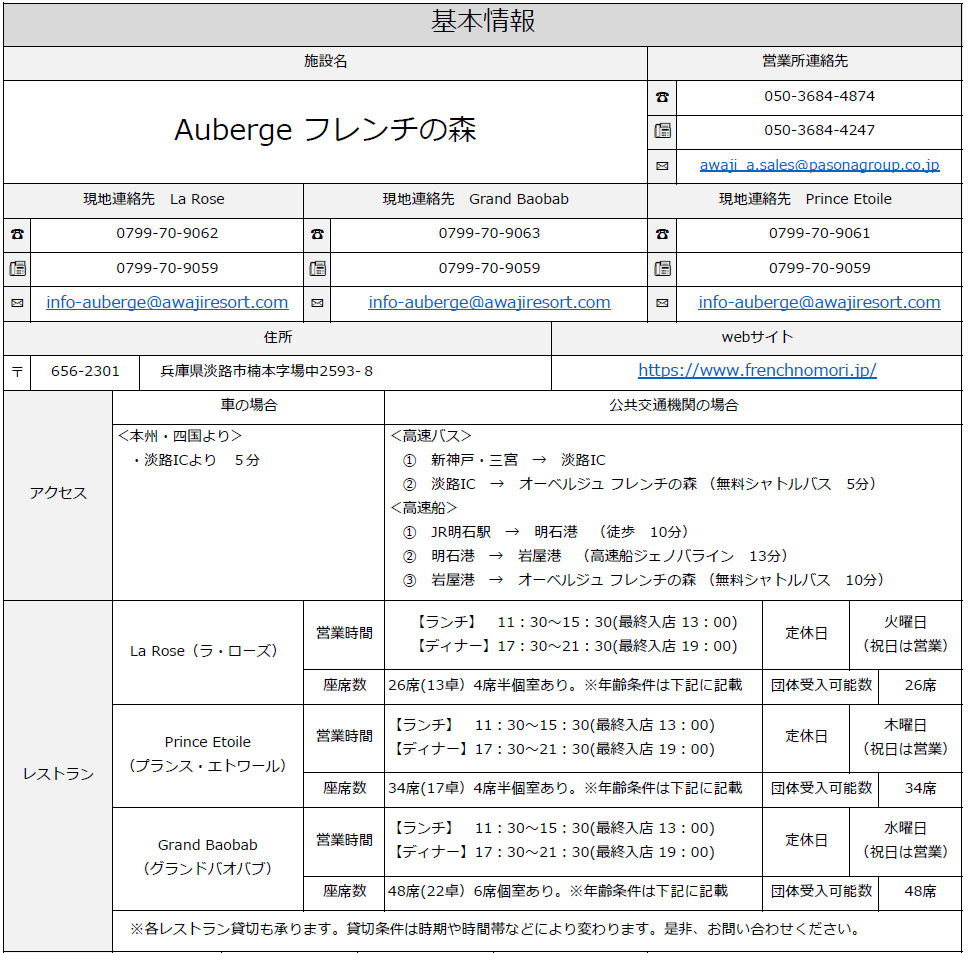Click the mail icon beside the pasonagroup email
The height and width of the screenshot is (953, 973).
point(662,166)
